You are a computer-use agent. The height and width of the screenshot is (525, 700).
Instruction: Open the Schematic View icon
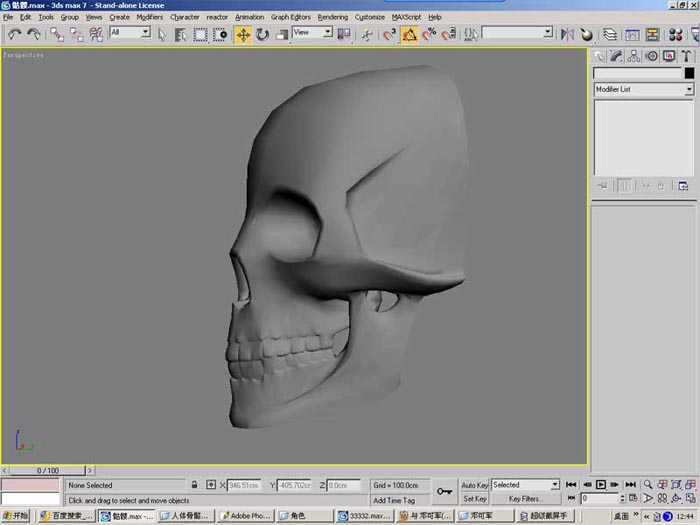(652, 34)
